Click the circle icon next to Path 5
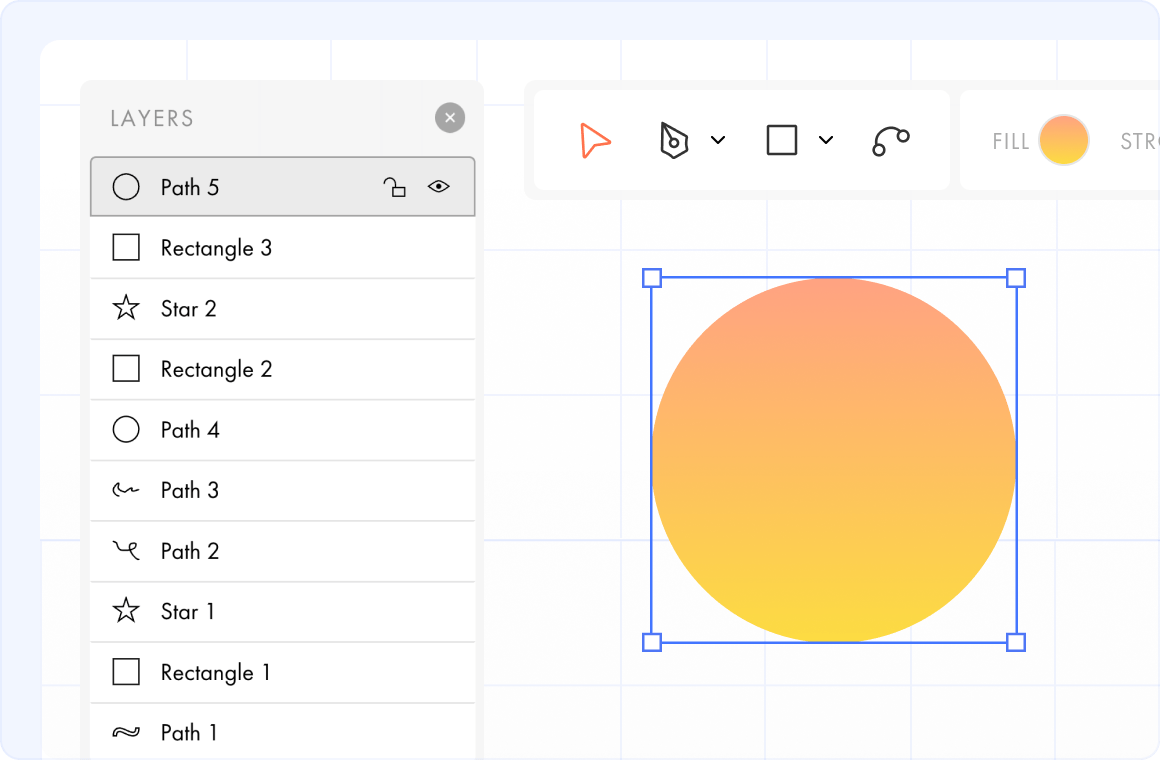Screen dimensions: 1160x760 pos(126,186)
